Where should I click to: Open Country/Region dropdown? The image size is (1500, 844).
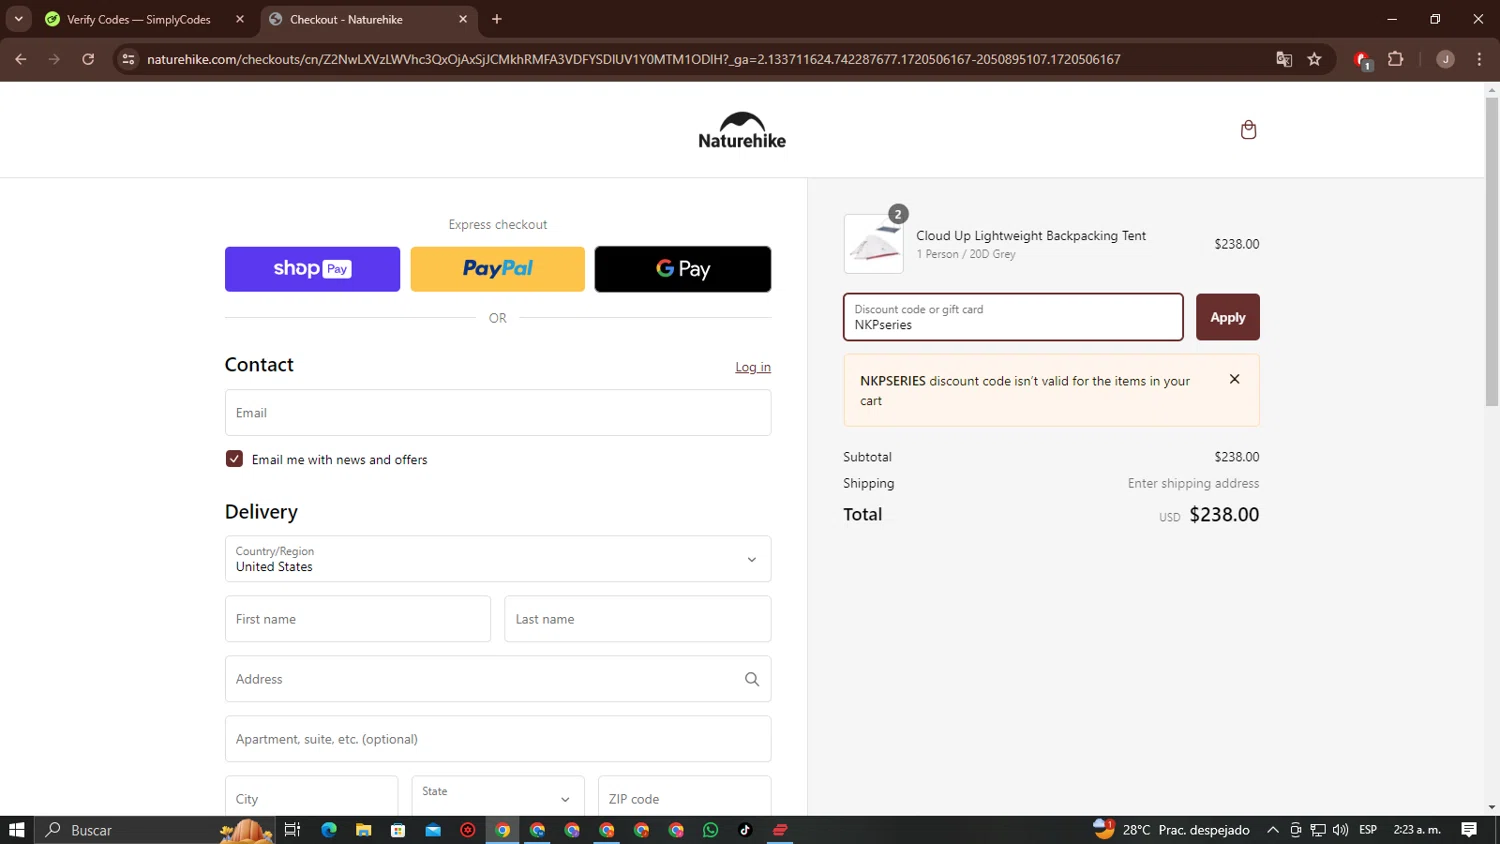498,559
